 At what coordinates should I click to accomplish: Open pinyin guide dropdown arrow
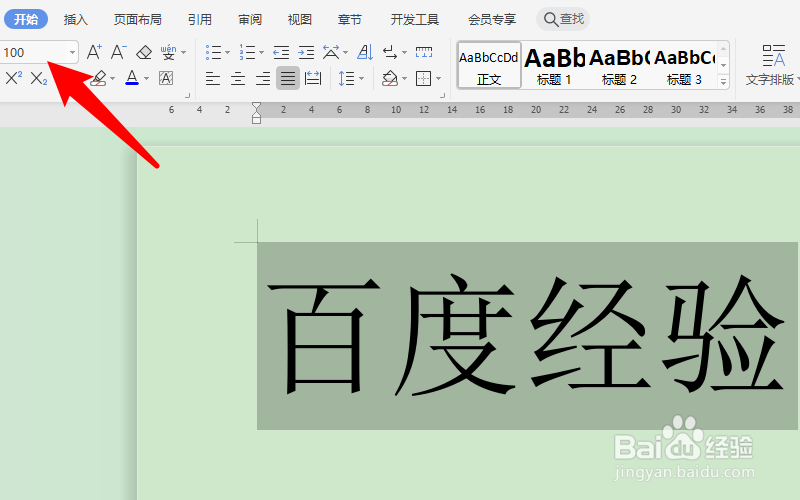[x=183, y=53]
